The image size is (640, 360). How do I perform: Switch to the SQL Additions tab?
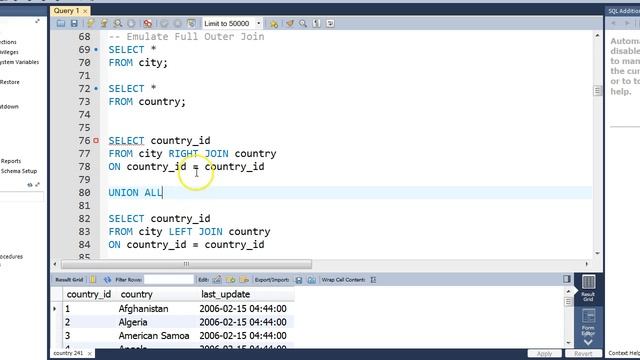pos(623,11)
